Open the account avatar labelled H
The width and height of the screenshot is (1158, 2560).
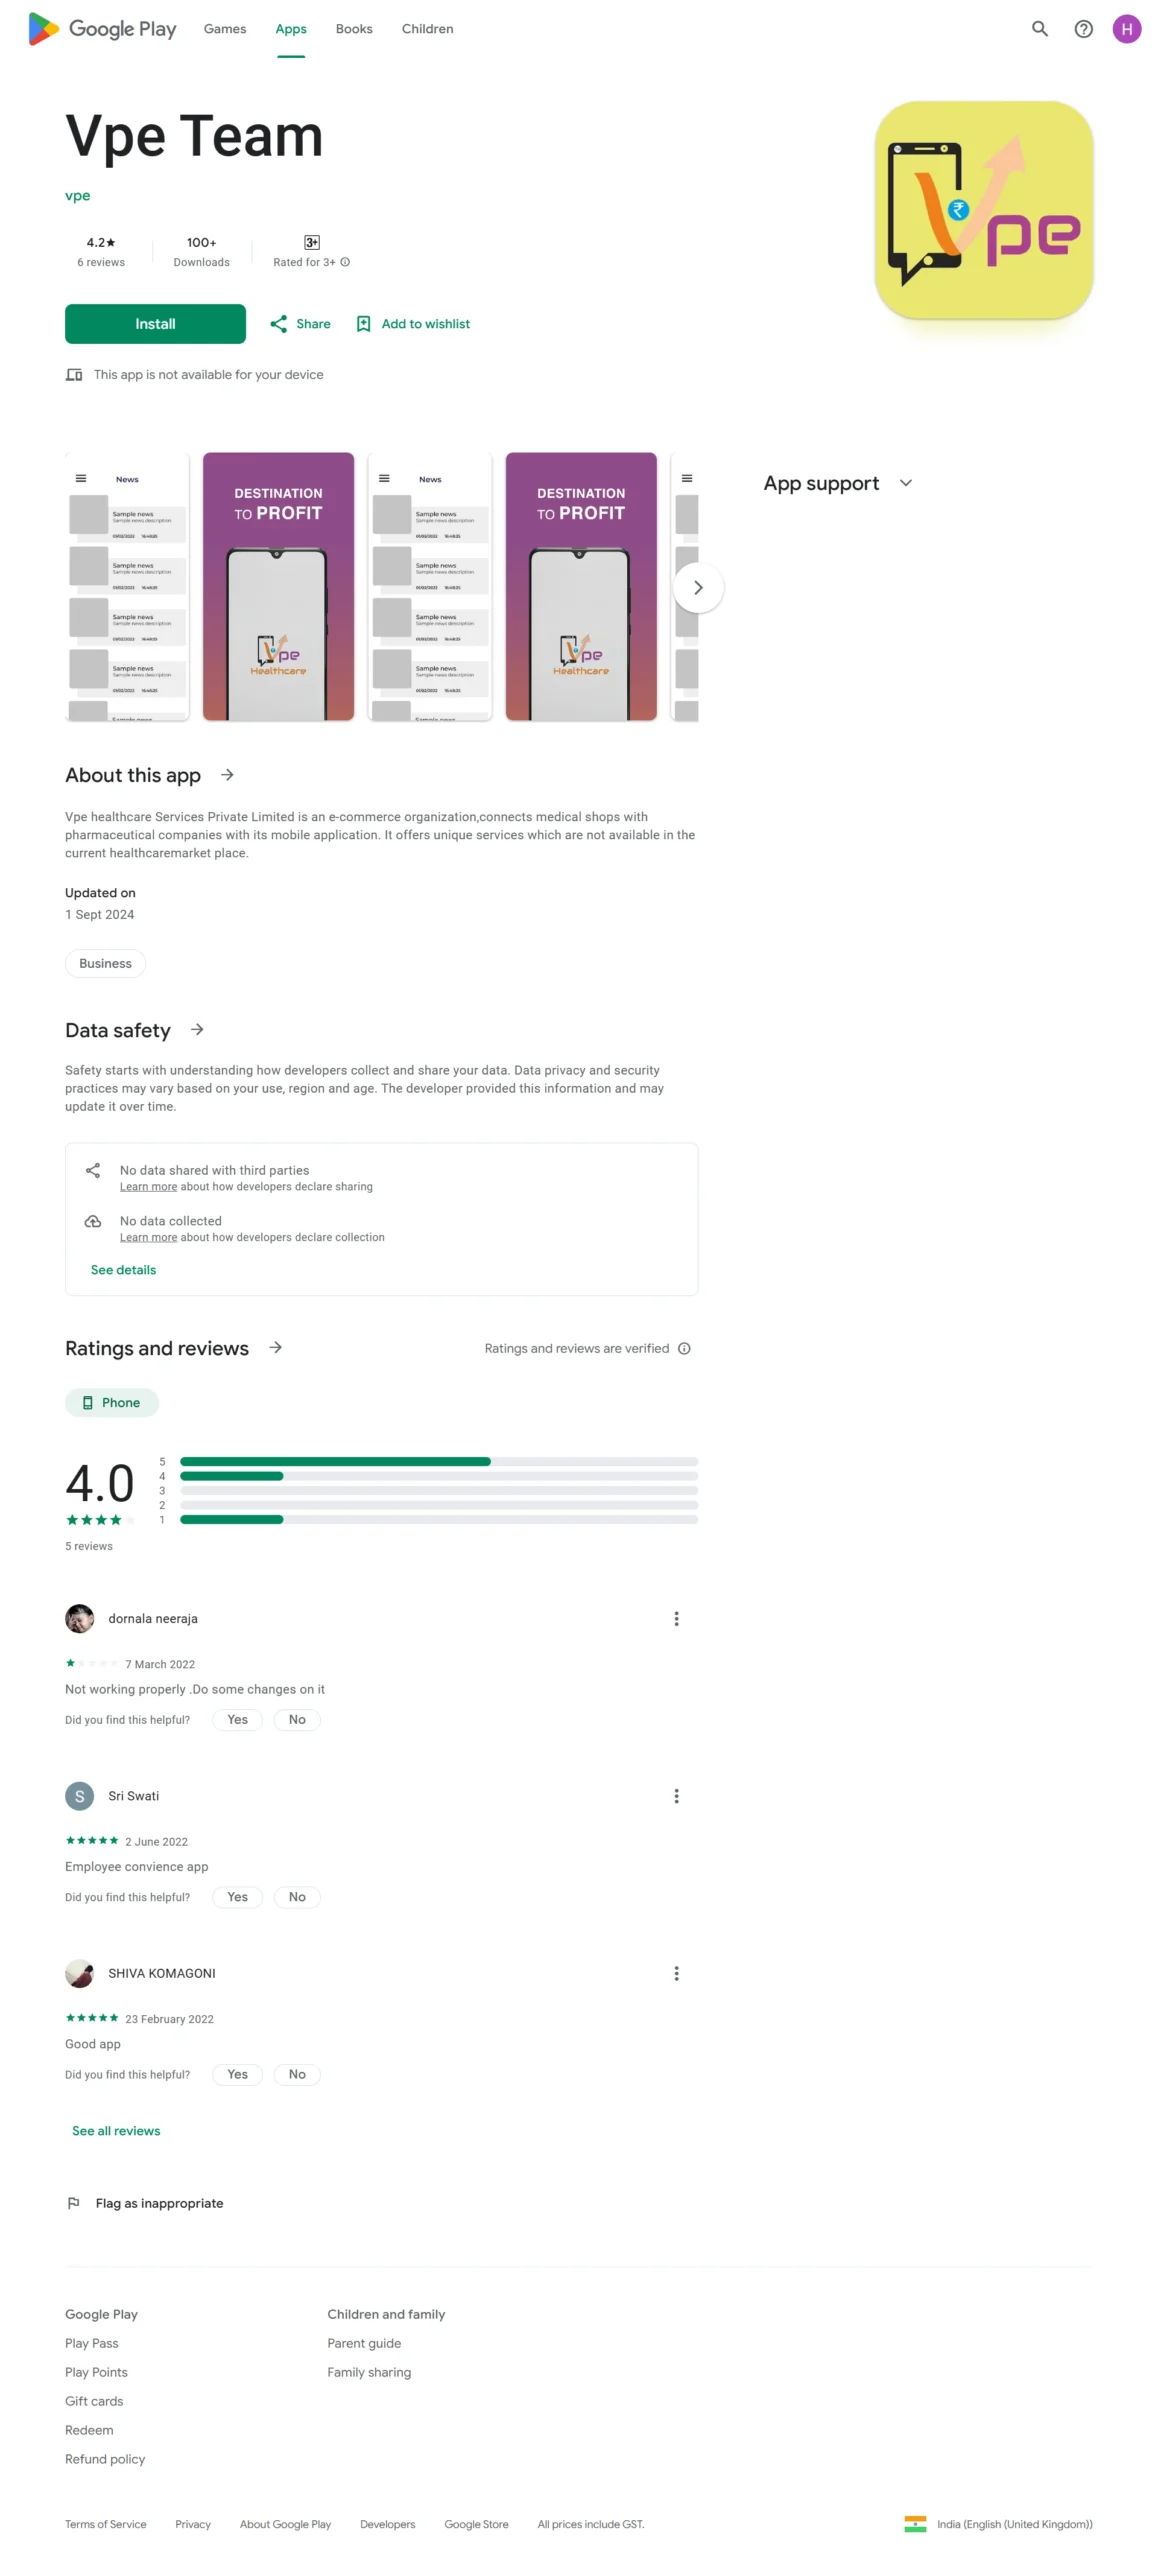1126,29
